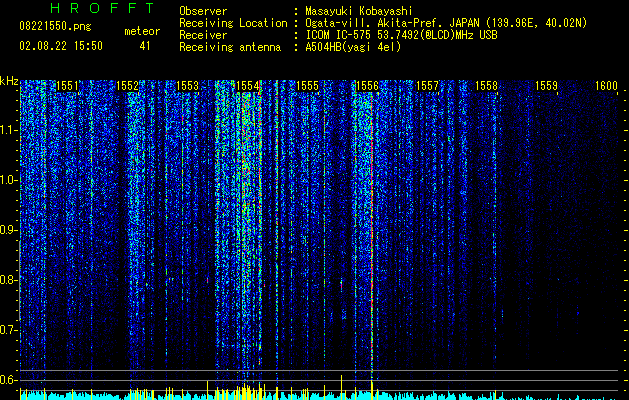Click the 1.0 kHz axis label
629x400 pixels.
click(x=8, y=180)
